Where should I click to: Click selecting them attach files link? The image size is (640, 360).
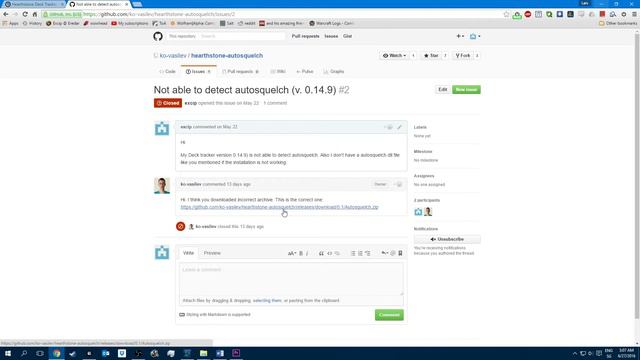(x=267, y=301)
